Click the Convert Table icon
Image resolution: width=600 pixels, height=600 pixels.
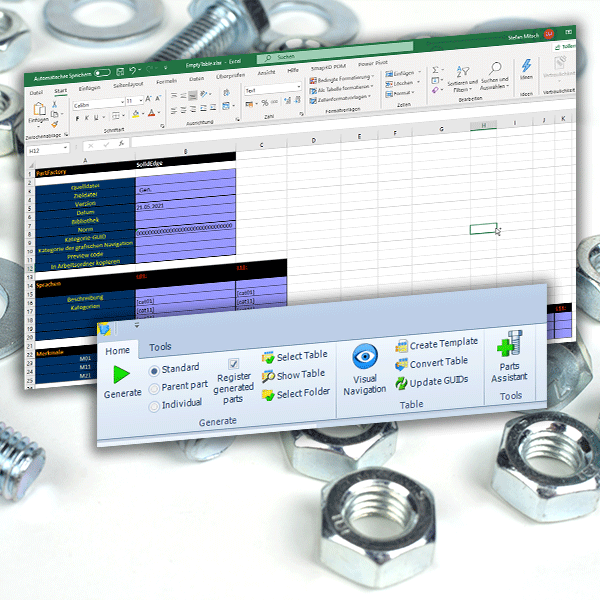[x=401, y=364]
